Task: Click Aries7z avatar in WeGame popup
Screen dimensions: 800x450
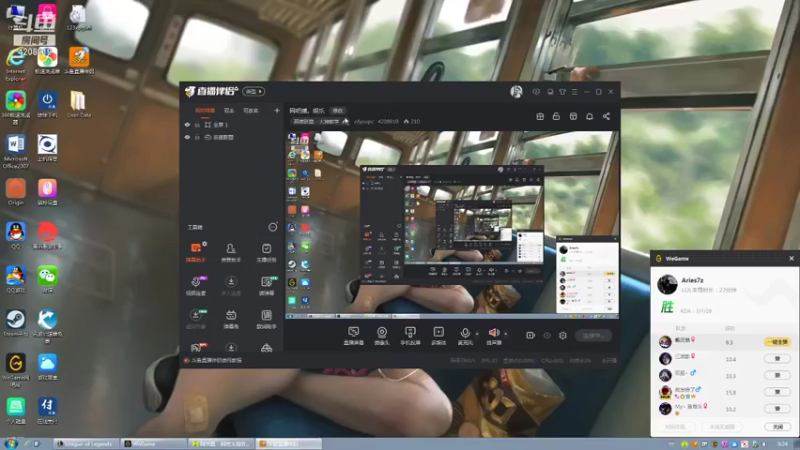Action: point(667,285)
